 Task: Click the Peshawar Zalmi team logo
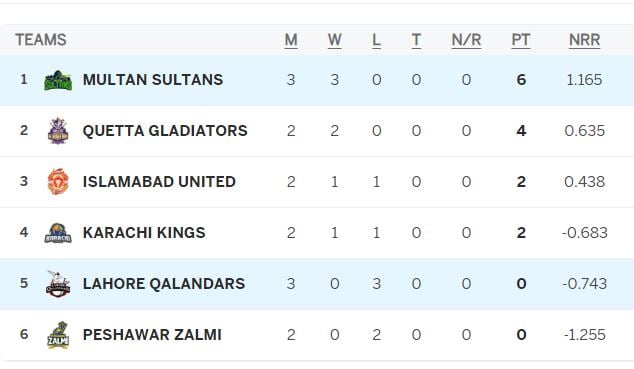[58, 335]
